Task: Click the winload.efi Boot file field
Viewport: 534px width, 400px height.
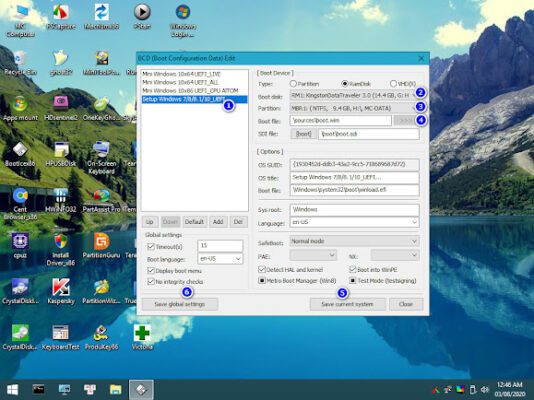Action: click(x=354, y=190)
